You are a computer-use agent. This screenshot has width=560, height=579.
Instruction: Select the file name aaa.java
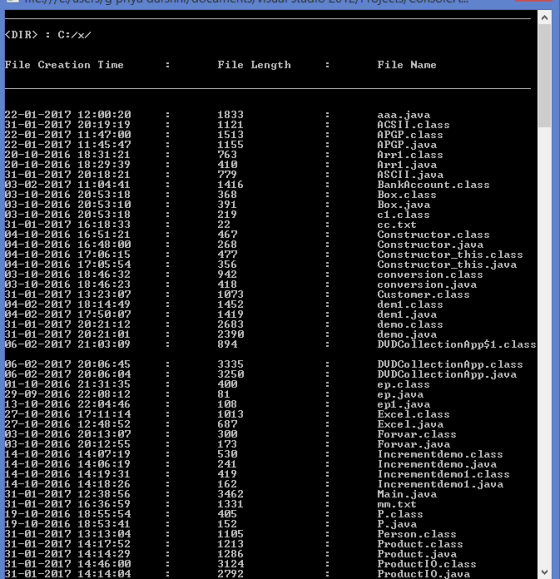403,115
